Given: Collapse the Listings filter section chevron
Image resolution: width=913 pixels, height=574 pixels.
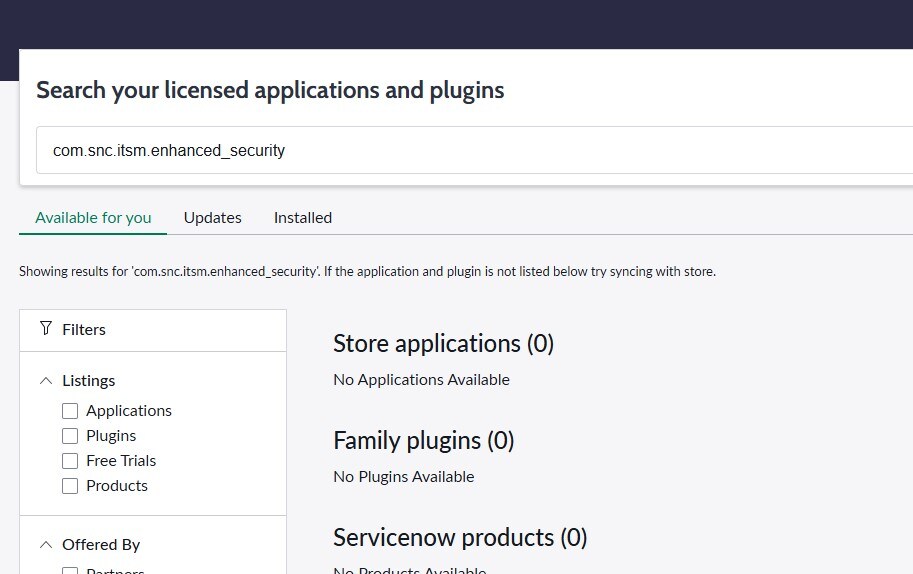Looking at the screenshot, I should 46,380.
